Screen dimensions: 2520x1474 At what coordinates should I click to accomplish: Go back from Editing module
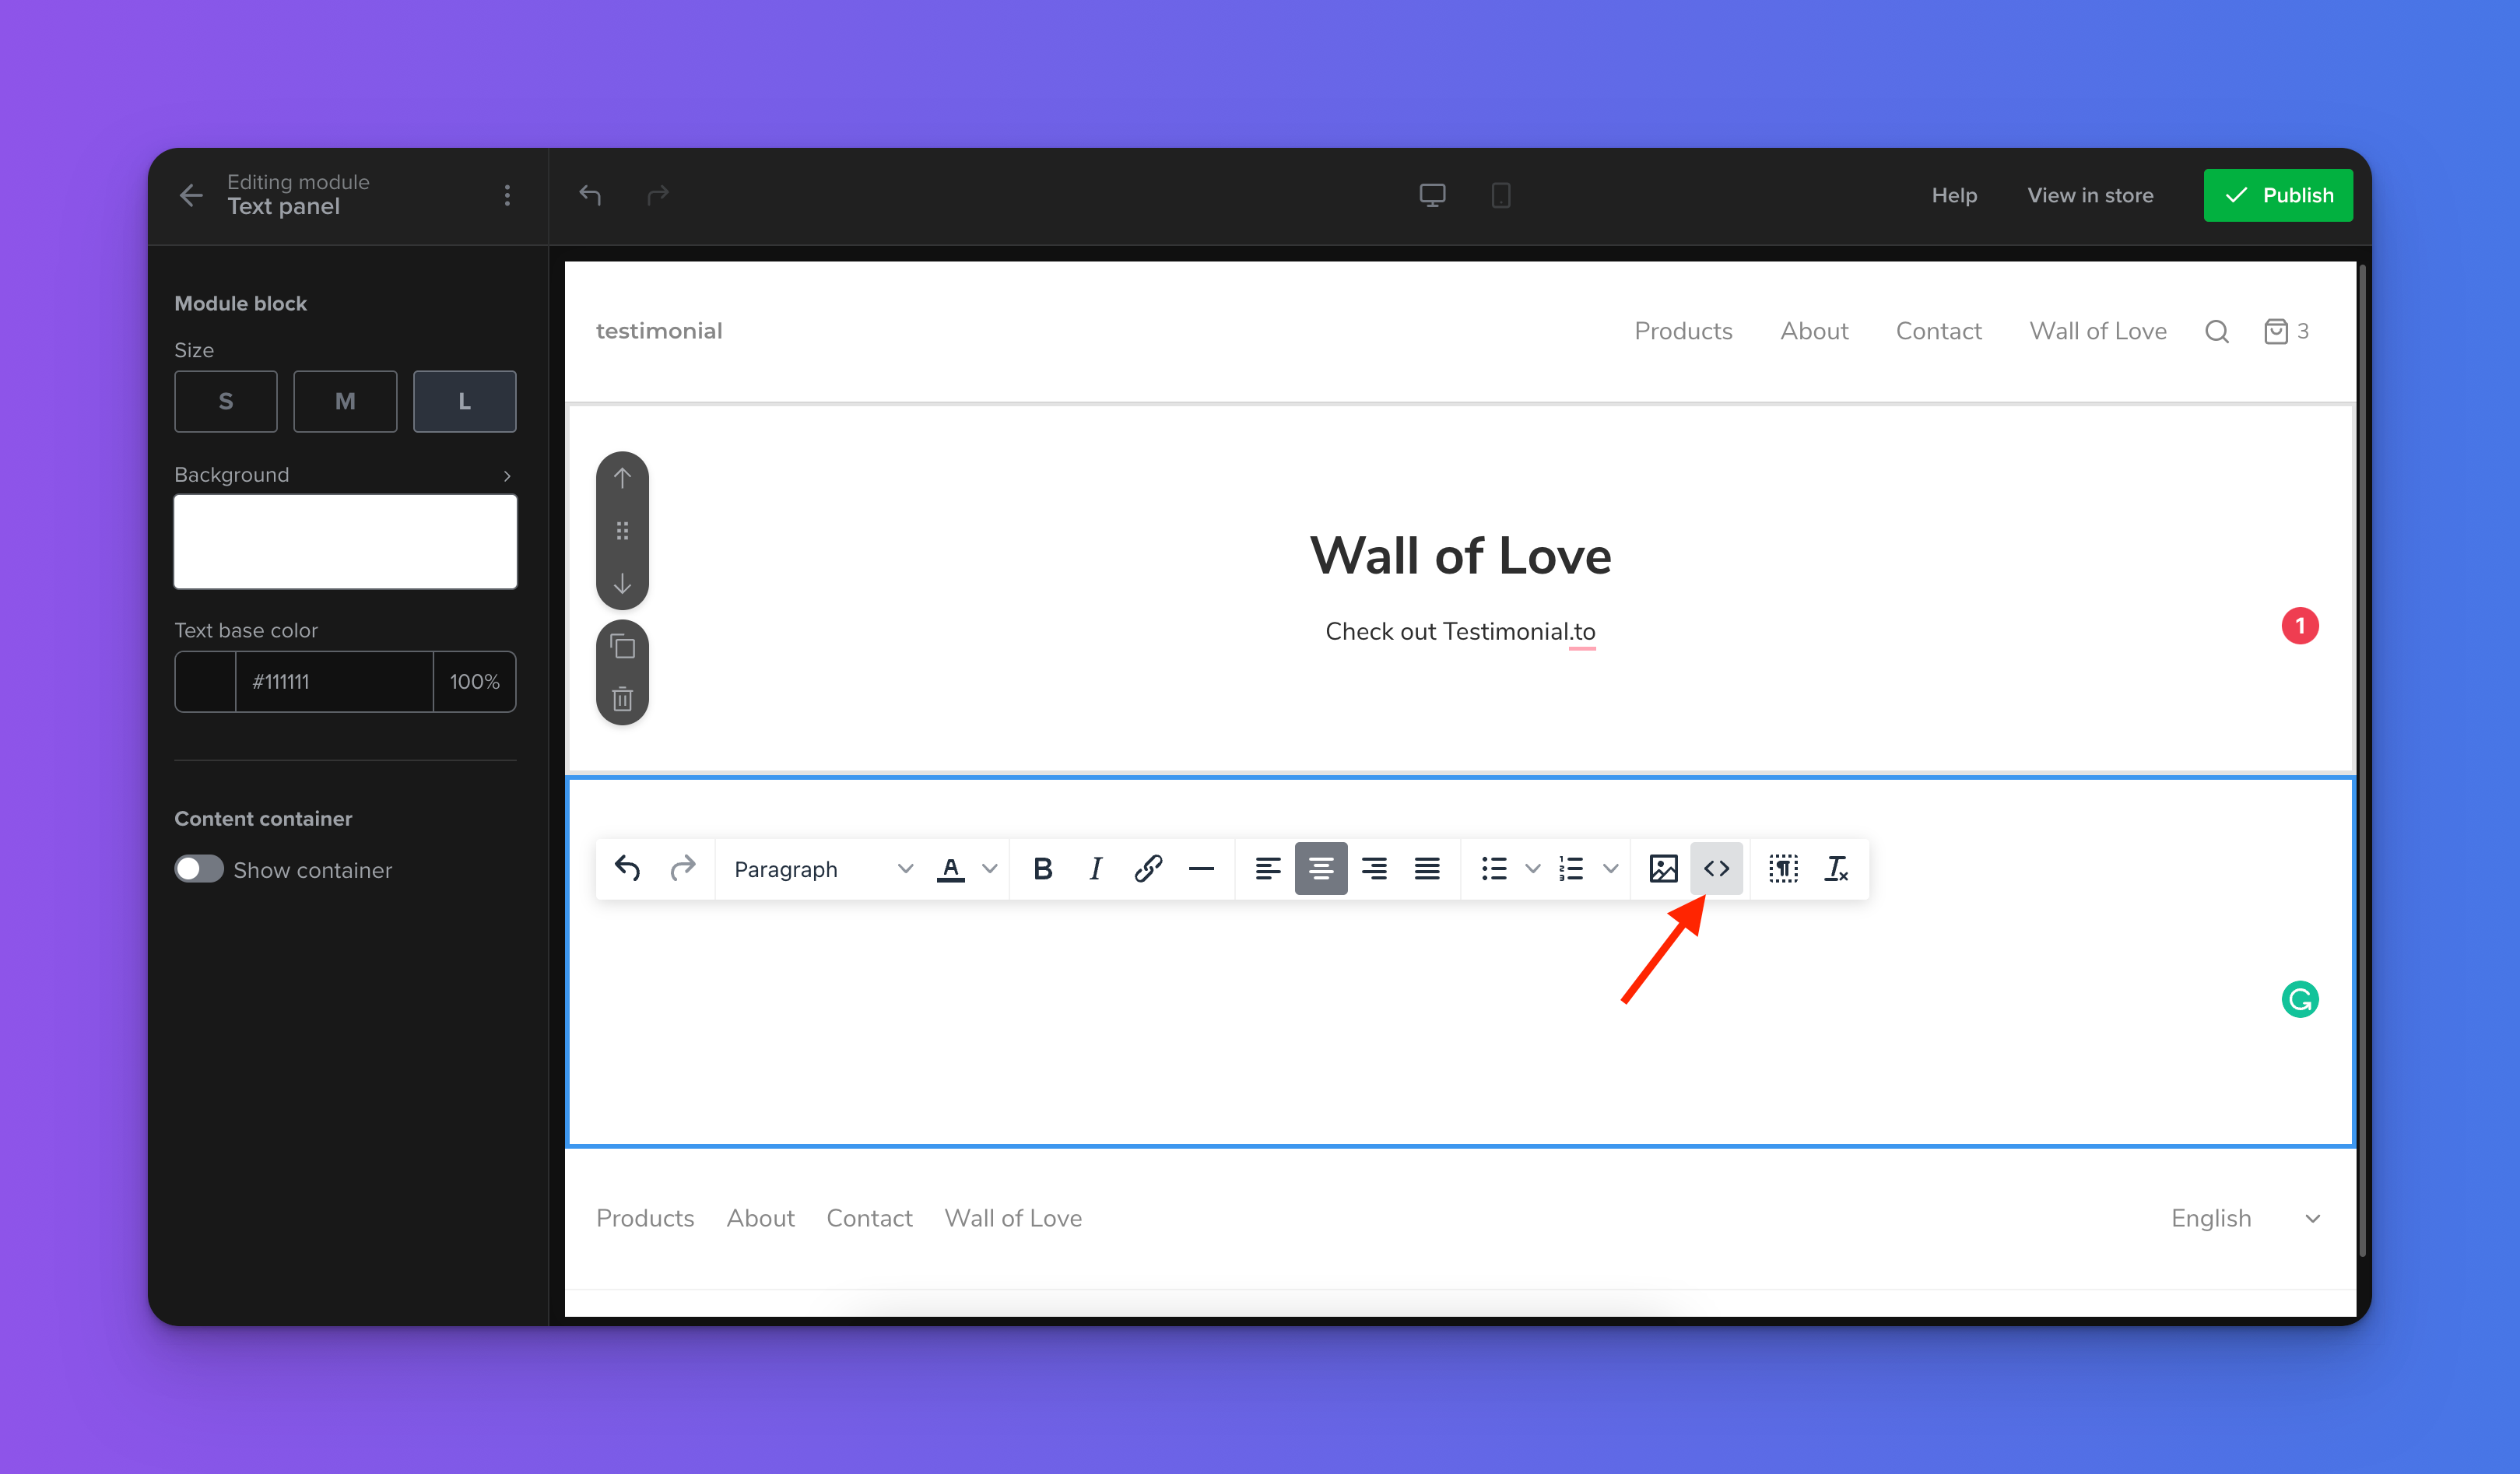(191, 195)
